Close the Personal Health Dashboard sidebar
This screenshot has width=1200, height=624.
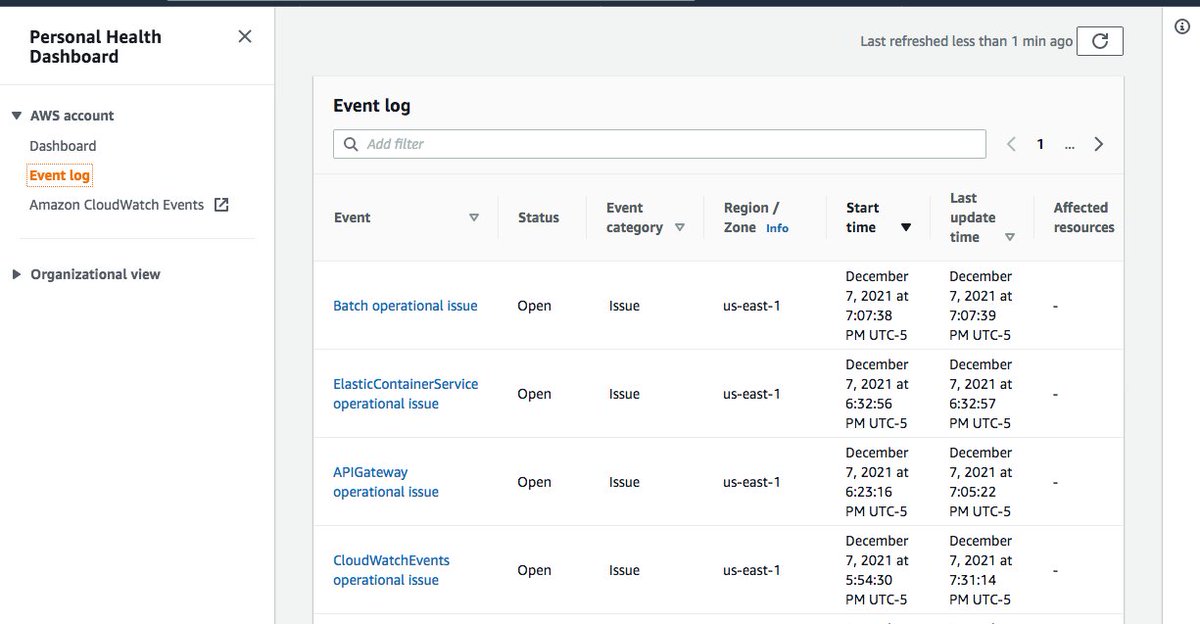(244, 37)
